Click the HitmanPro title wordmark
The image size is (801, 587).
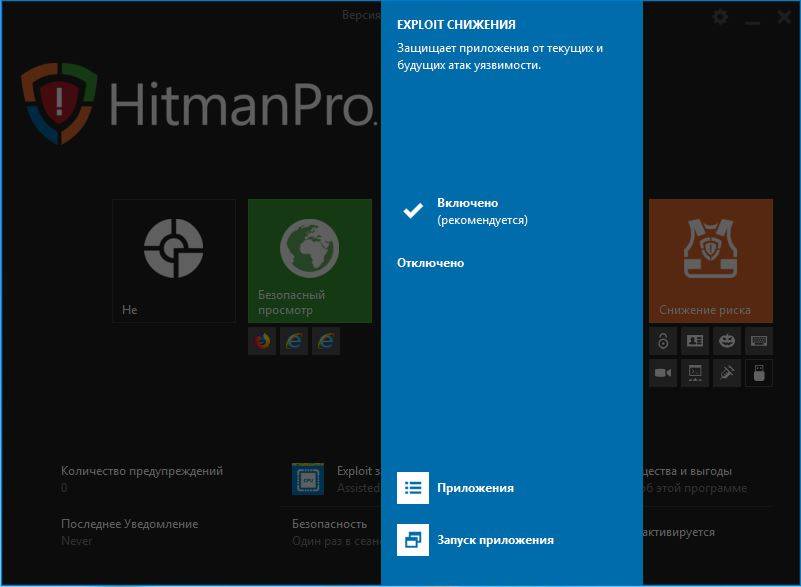click(244, 105)
